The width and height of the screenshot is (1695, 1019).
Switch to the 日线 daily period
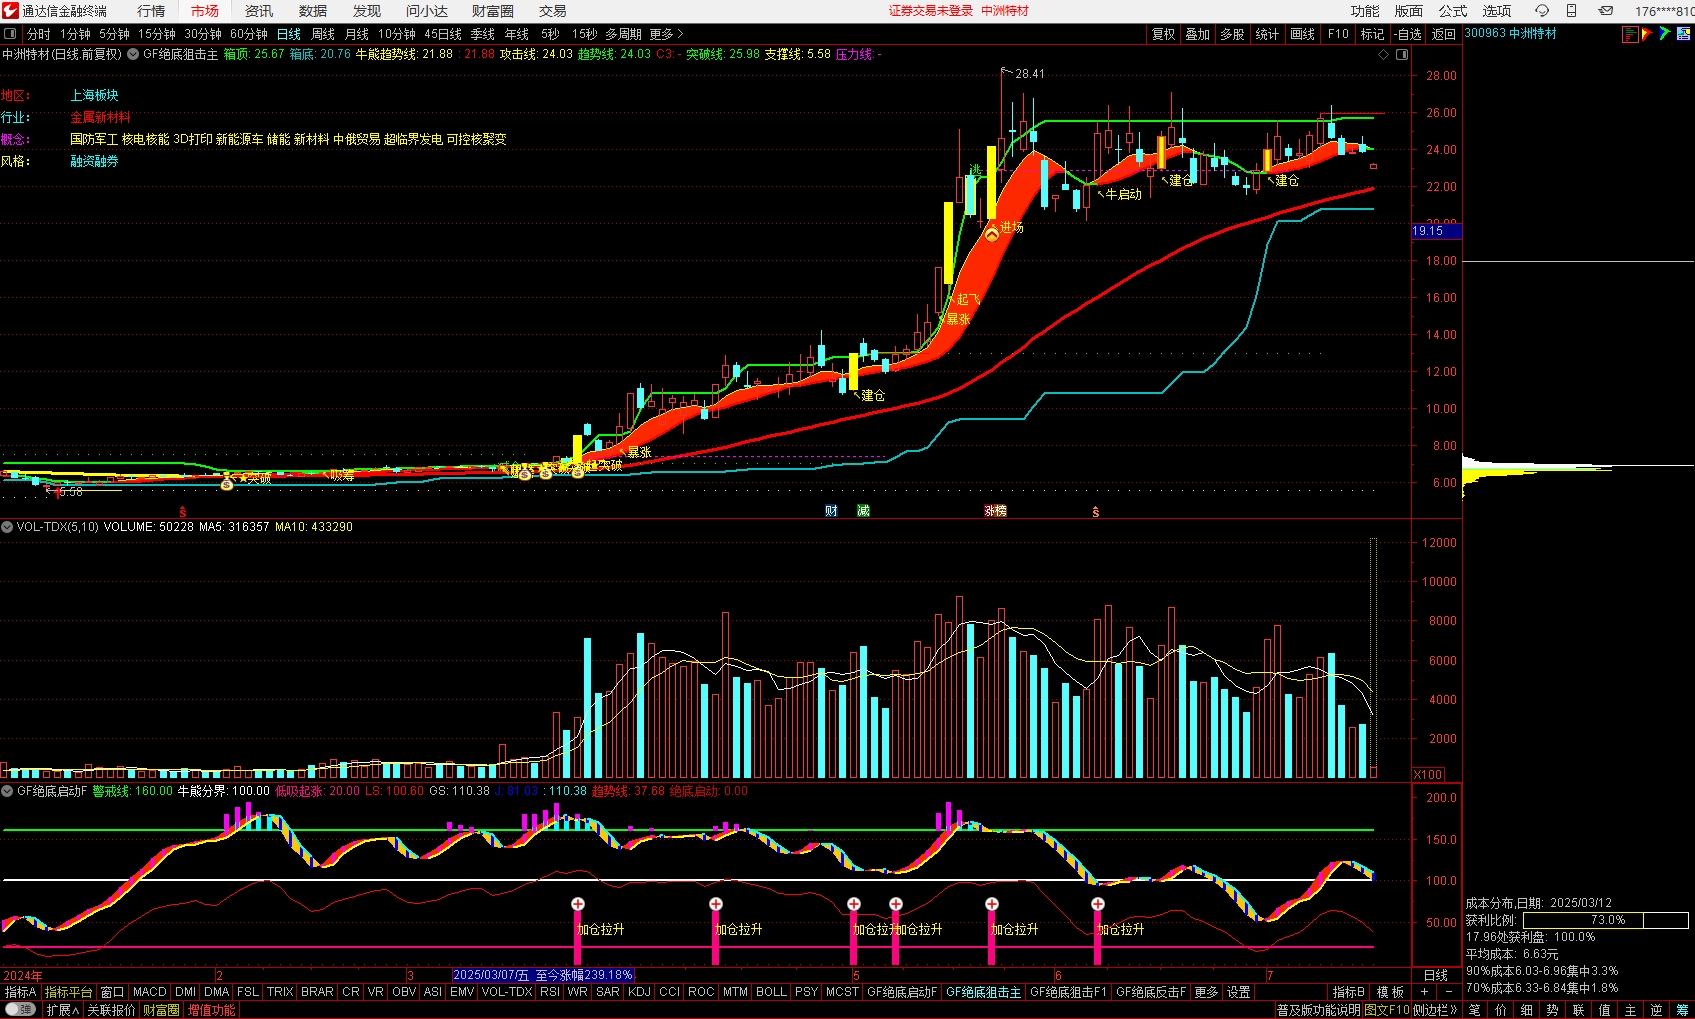click(x=289, y=34)
